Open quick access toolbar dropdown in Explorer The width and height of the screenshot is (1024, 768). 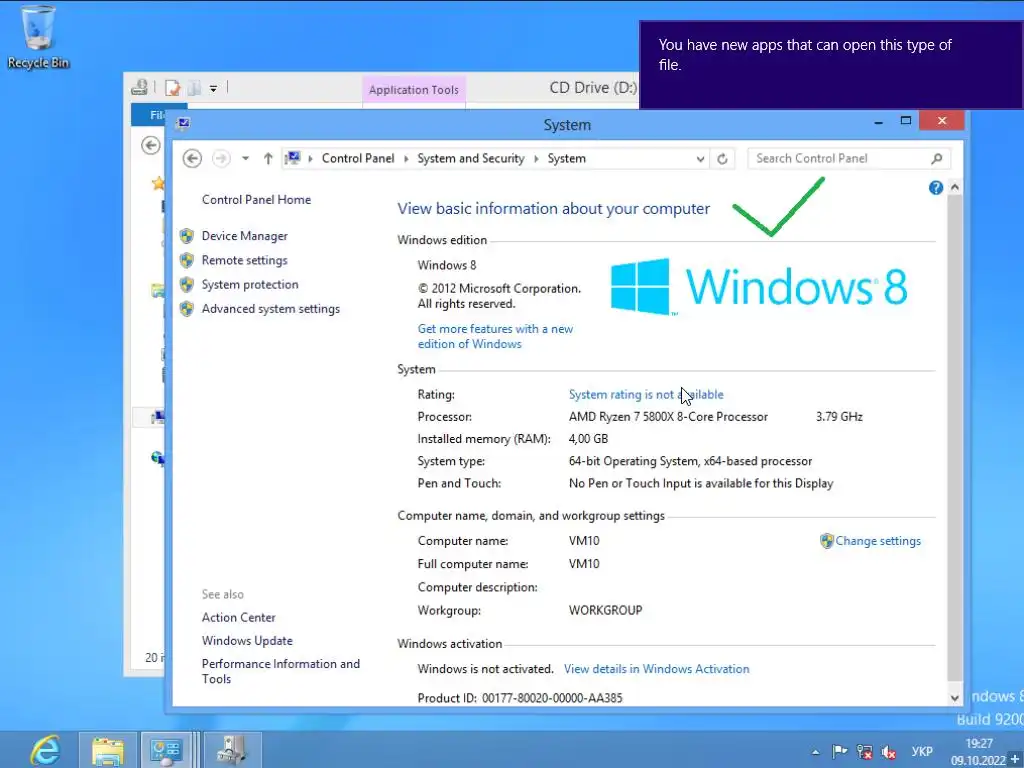[213, 88]
